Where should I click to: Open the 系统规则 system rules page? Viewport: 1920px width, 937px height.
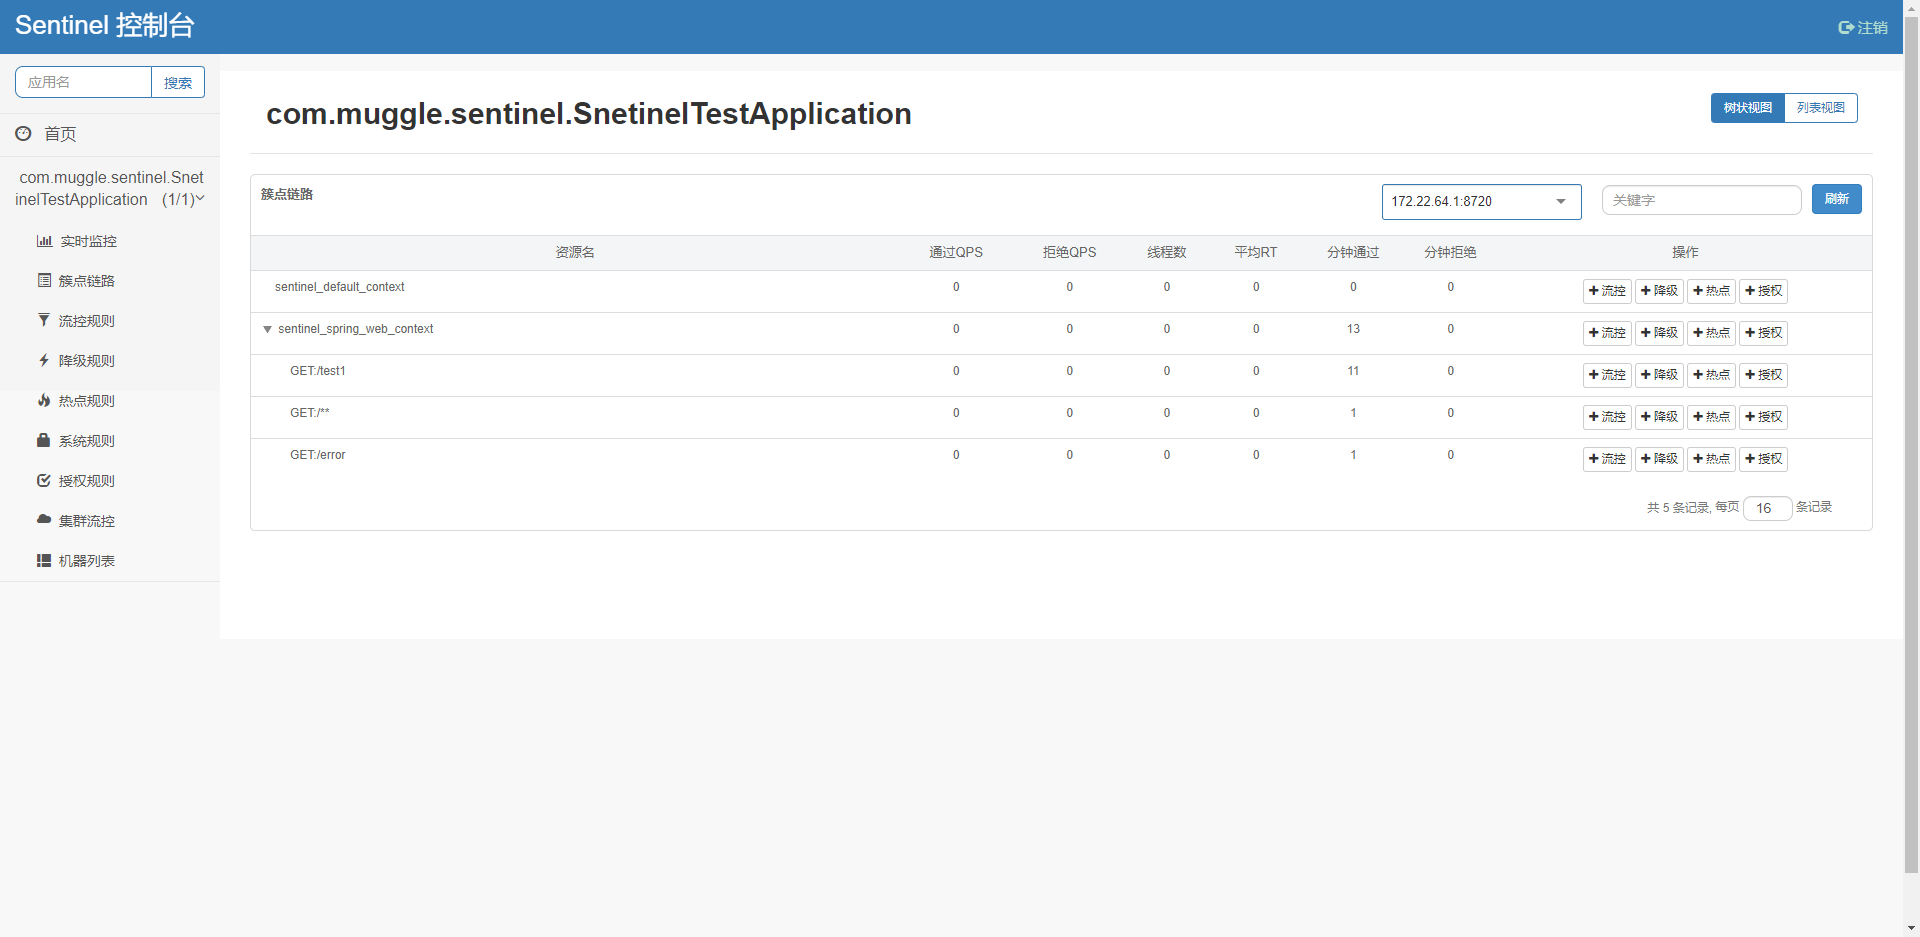(87, 440)
